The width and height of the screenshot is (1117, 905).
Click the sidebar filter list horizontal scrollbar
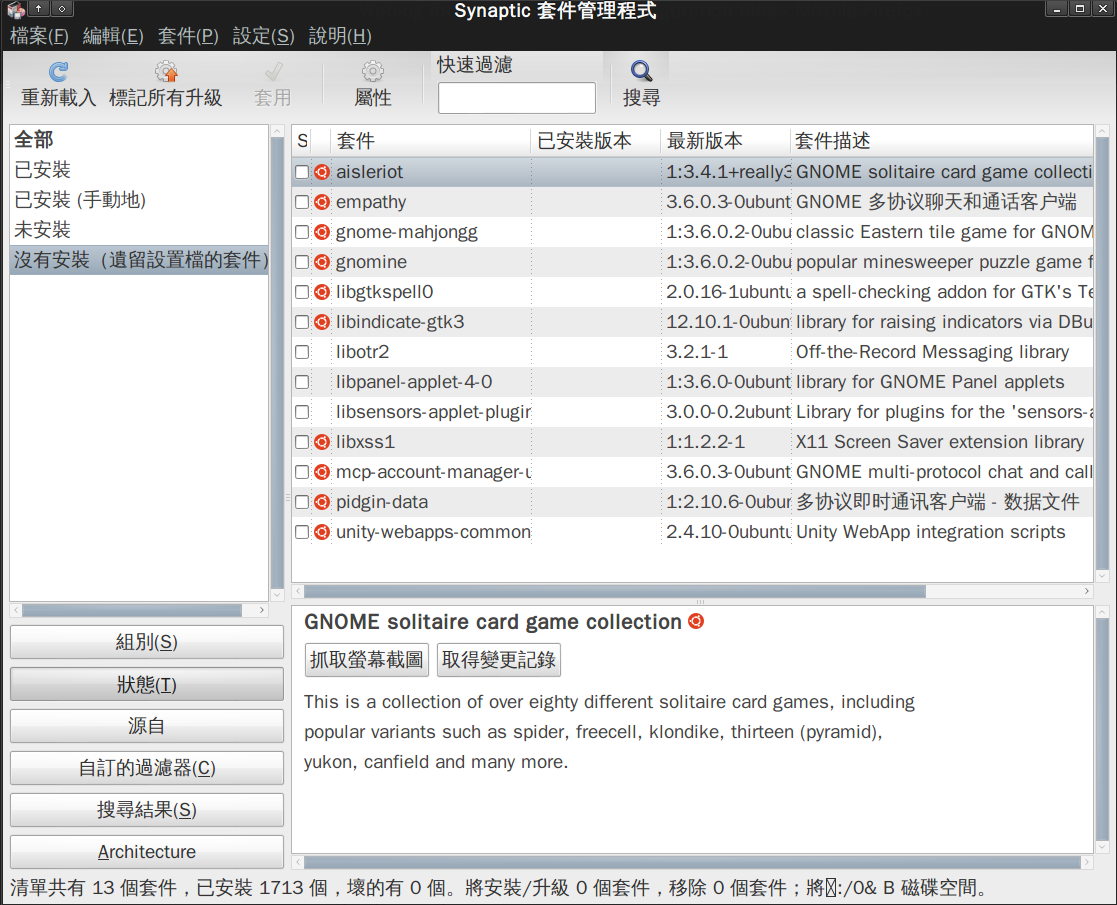click(x=132, y=610)
